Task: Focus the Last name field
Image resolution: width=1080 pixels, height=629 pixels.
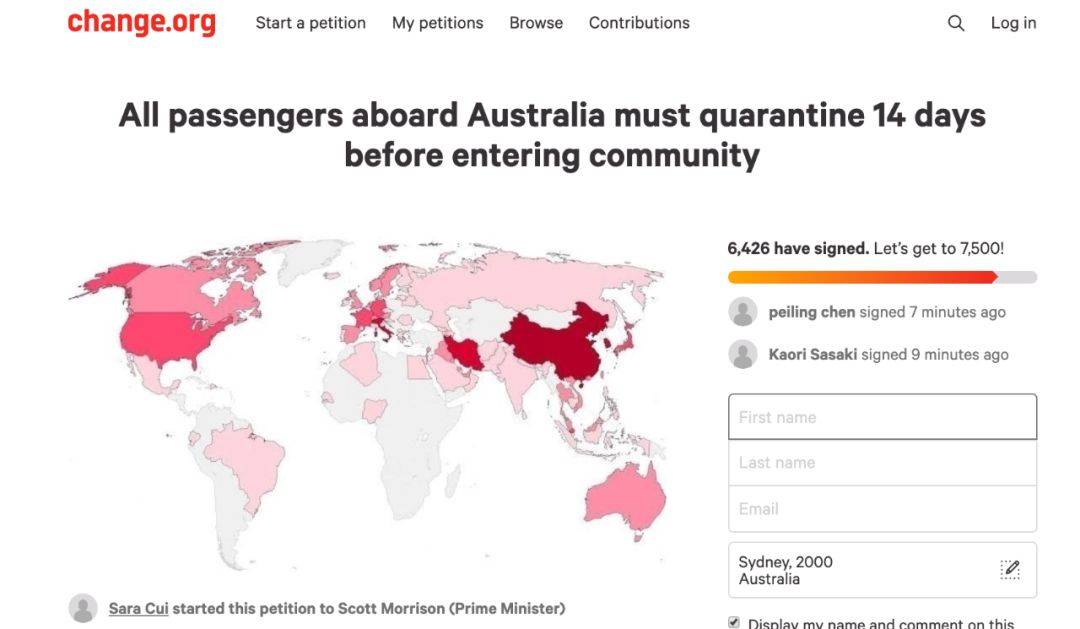Action: click(x=882, y=463)
